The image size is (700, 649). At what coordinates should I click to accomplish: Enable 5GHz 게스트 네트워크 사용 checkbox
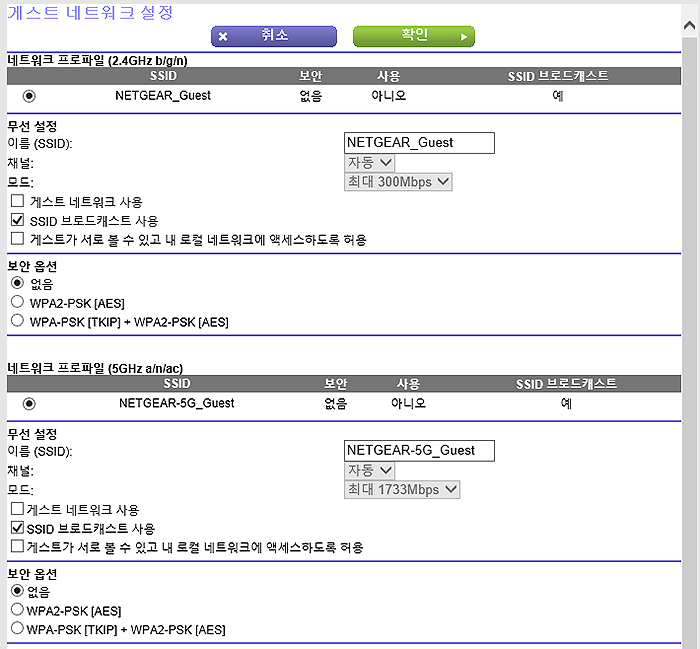click(x=17, y=509)
